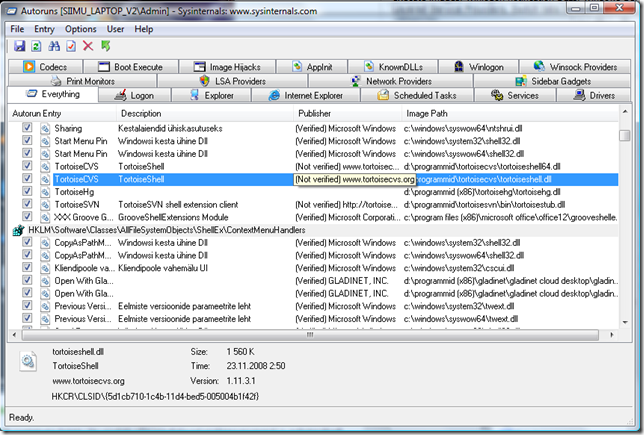Image resolution: width=644 pixels, height=435 pixels.
Task: Click the horizontal scrollbar left arrow
Action: [x=14, y=335]
